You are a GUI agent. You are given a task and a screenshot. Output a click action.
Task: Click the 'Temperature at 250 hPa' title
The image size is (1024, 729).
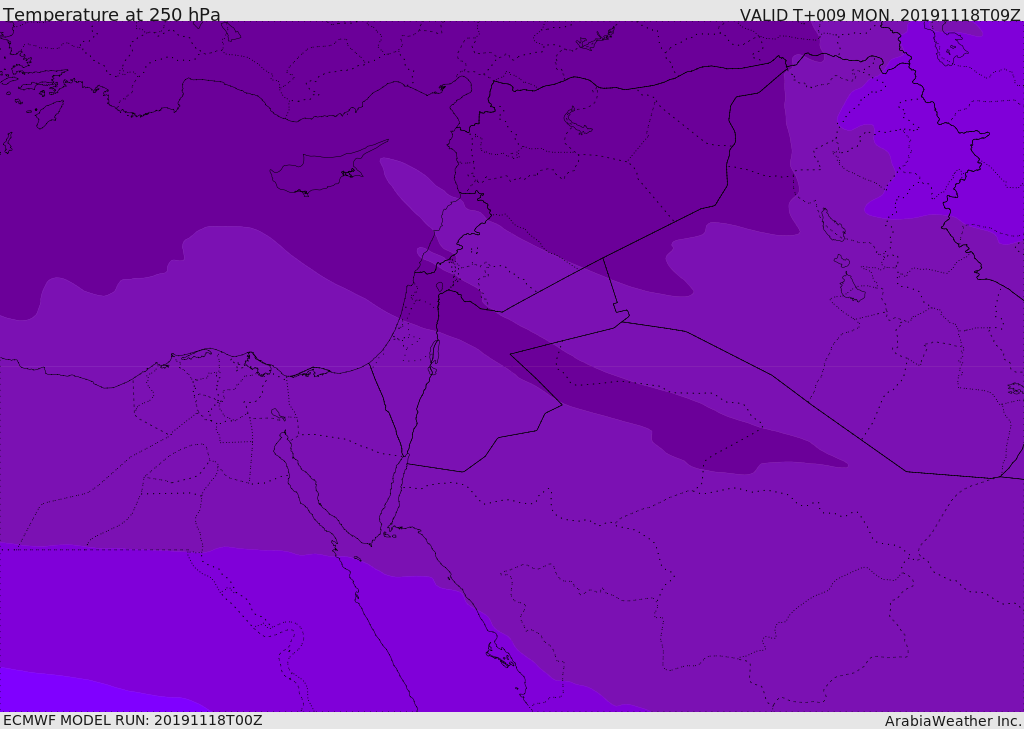pyautogui.click(x=112, y=14)
